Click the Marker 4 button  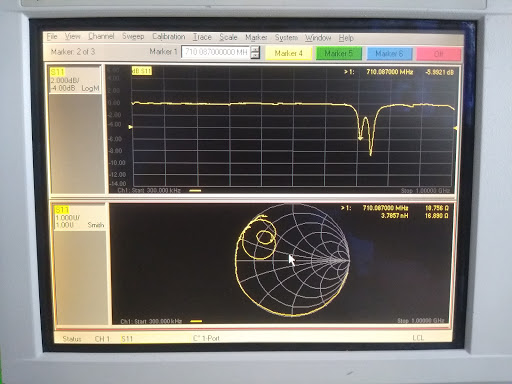[x=288, y=53]
